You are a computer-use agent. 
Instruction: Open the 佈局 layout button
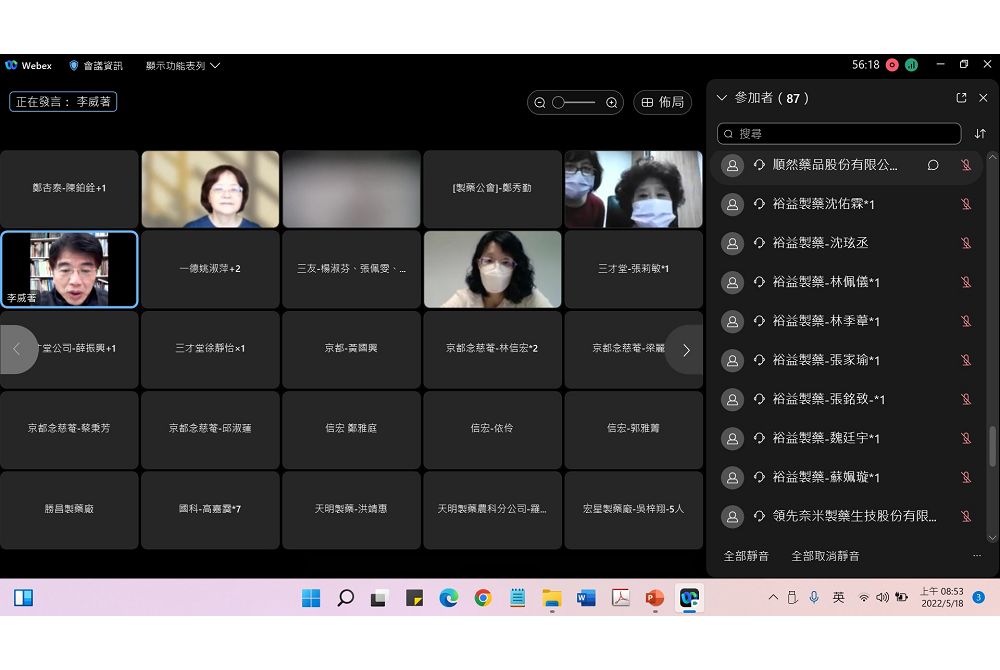click(x=663, y=102)
